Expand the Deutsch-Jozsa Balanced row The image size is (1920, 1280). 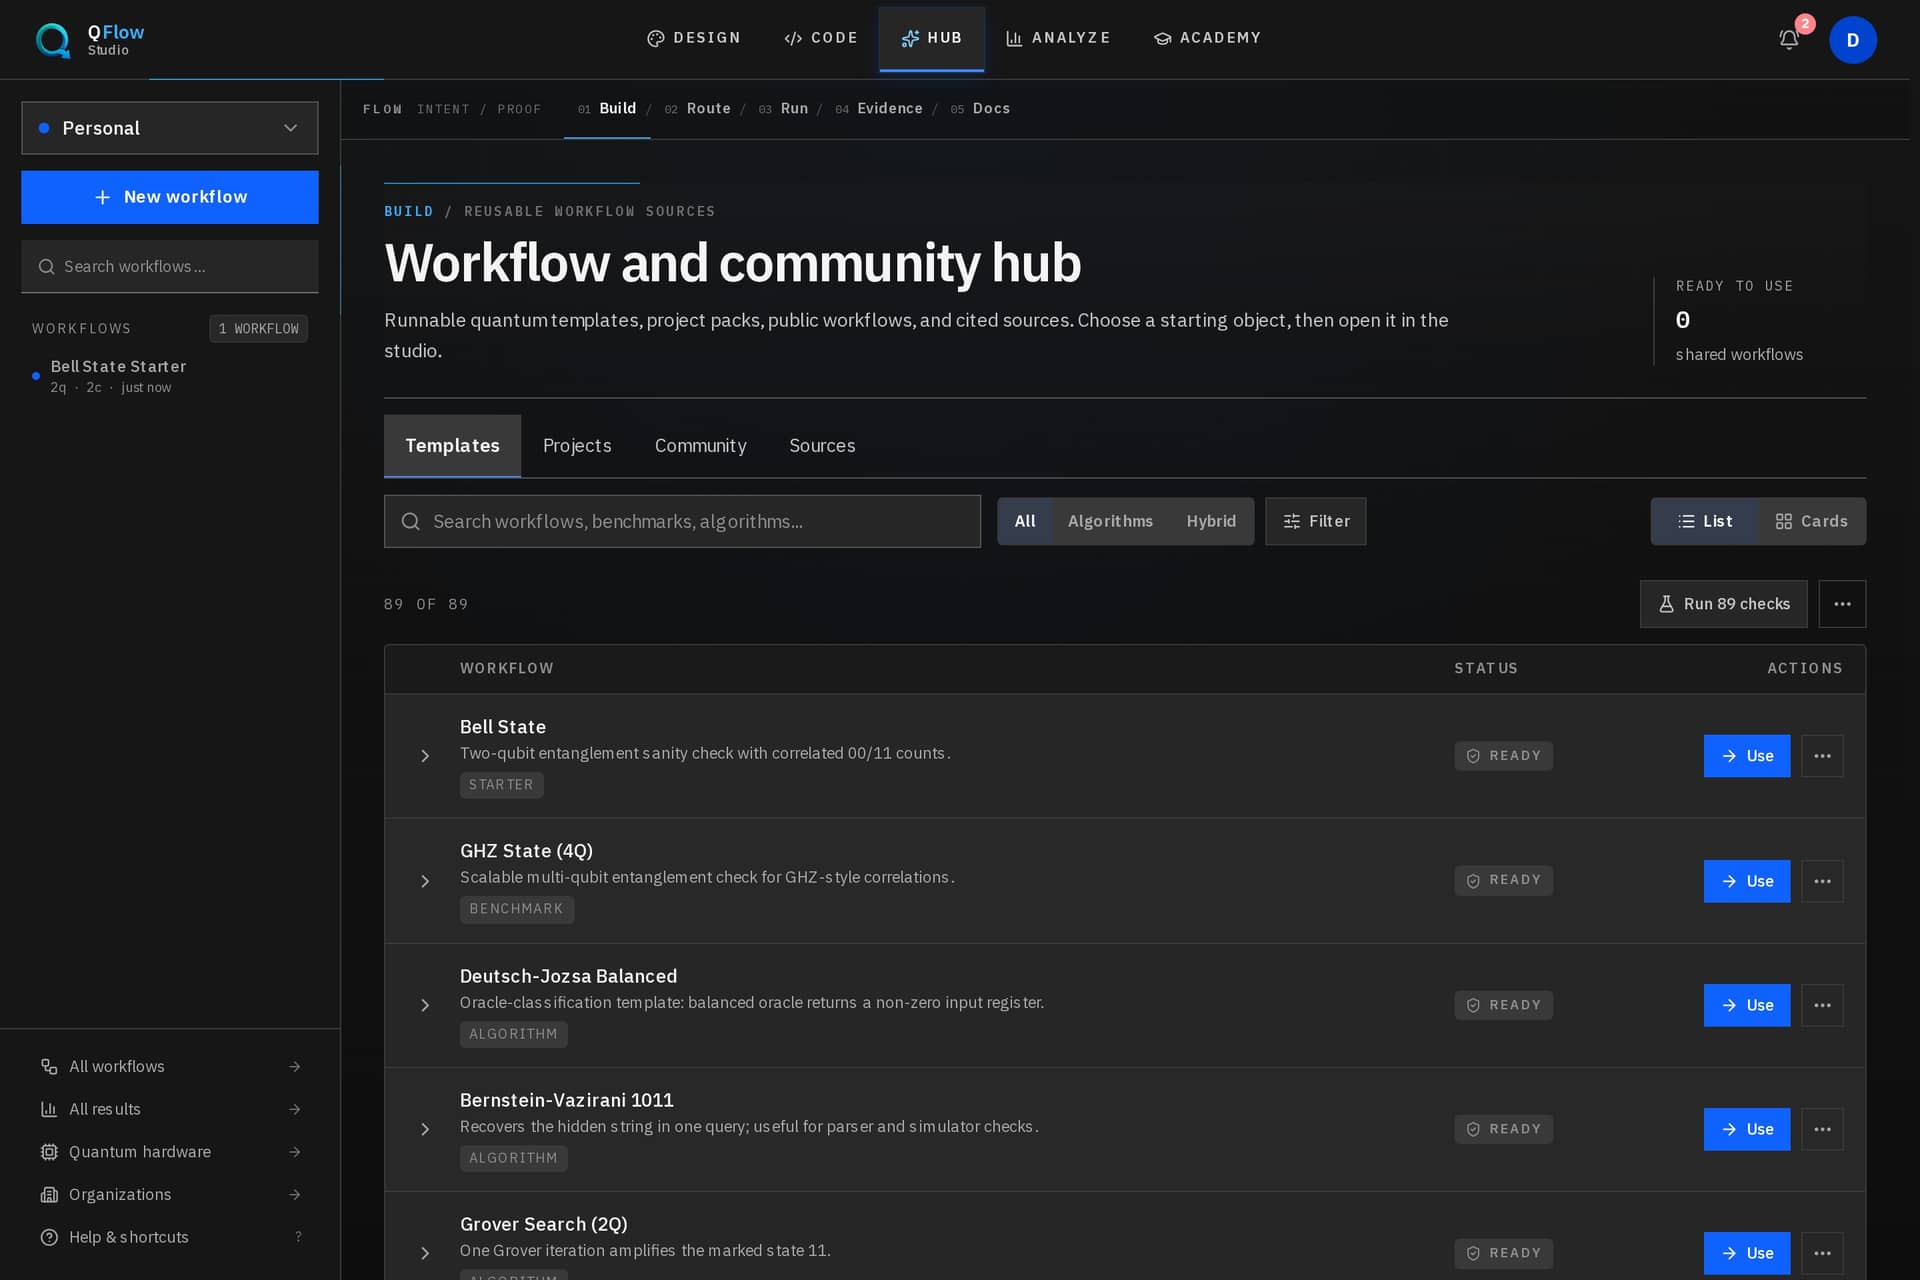click(x=425, y=1005)
